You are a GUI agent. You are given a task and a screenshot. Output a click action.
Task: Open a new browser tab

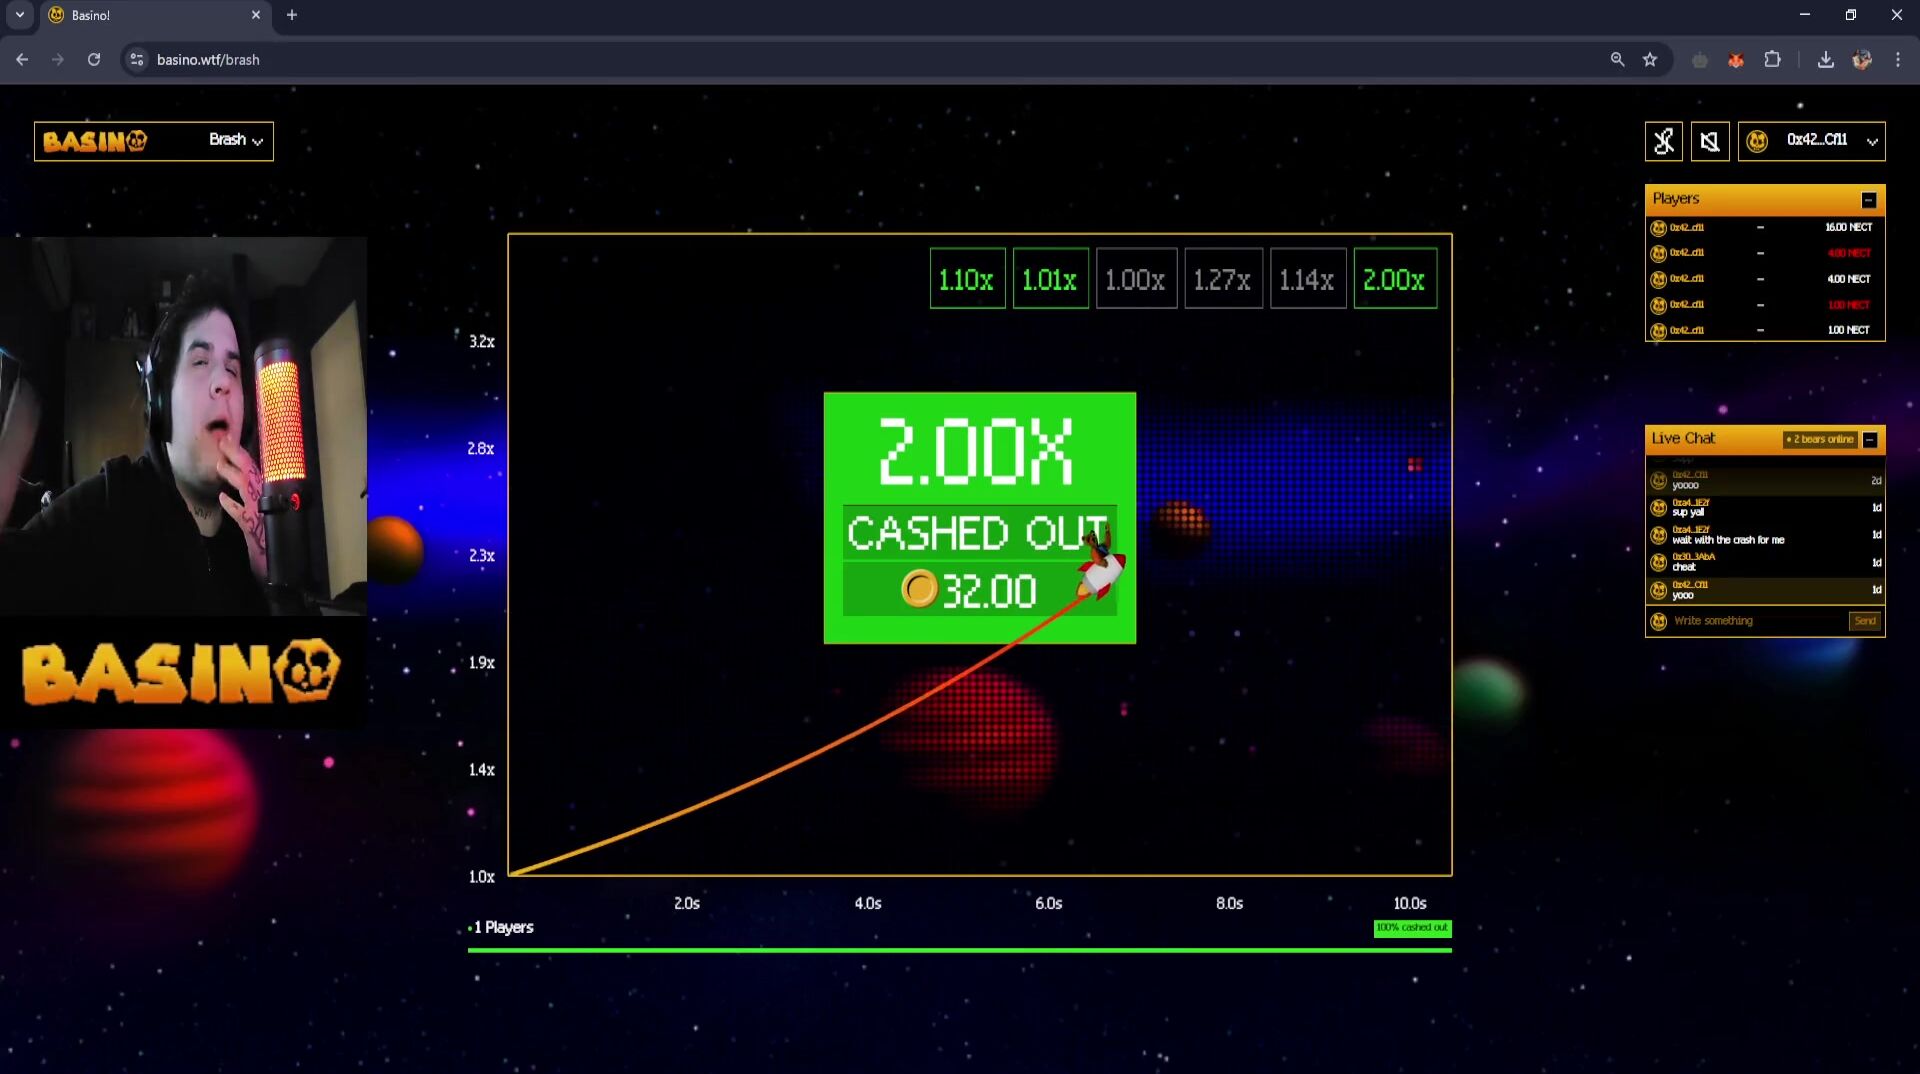point(292,15)
